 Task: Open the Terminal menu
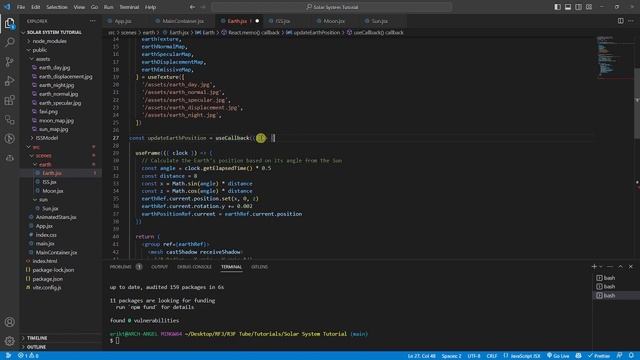point(129,7)
